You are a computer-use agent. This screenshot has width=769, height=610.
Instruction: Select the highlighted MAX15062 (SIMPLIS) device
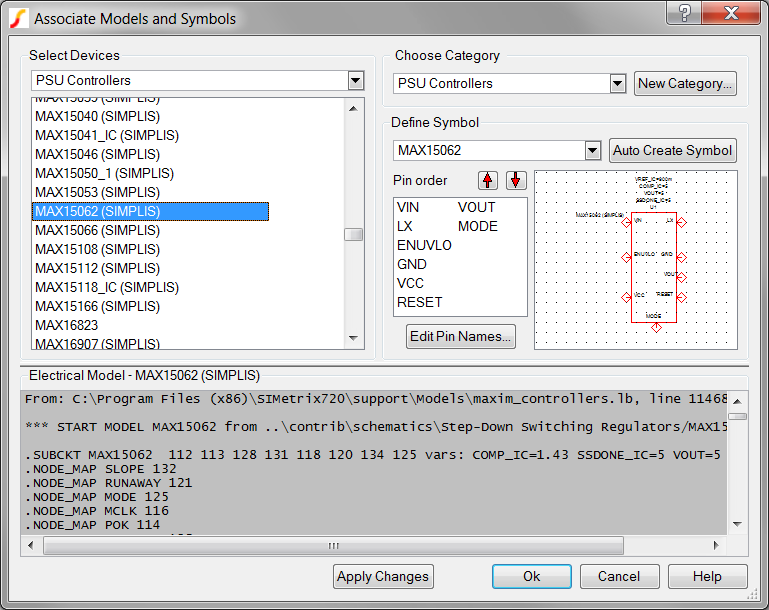(x=151, y=211)
